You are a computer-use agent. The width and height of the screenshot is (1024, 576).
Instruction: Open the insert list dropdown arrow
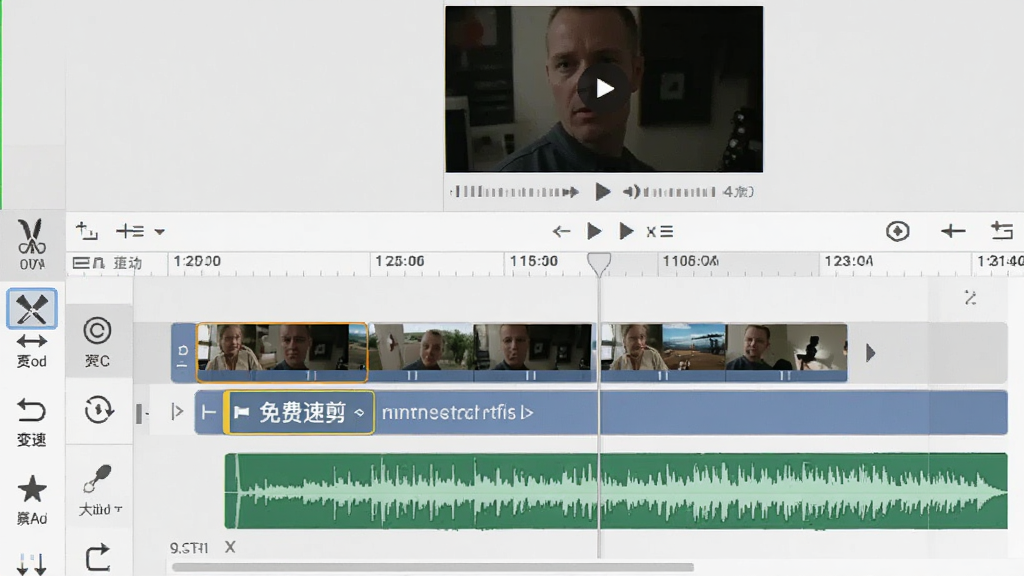point(159,231)
